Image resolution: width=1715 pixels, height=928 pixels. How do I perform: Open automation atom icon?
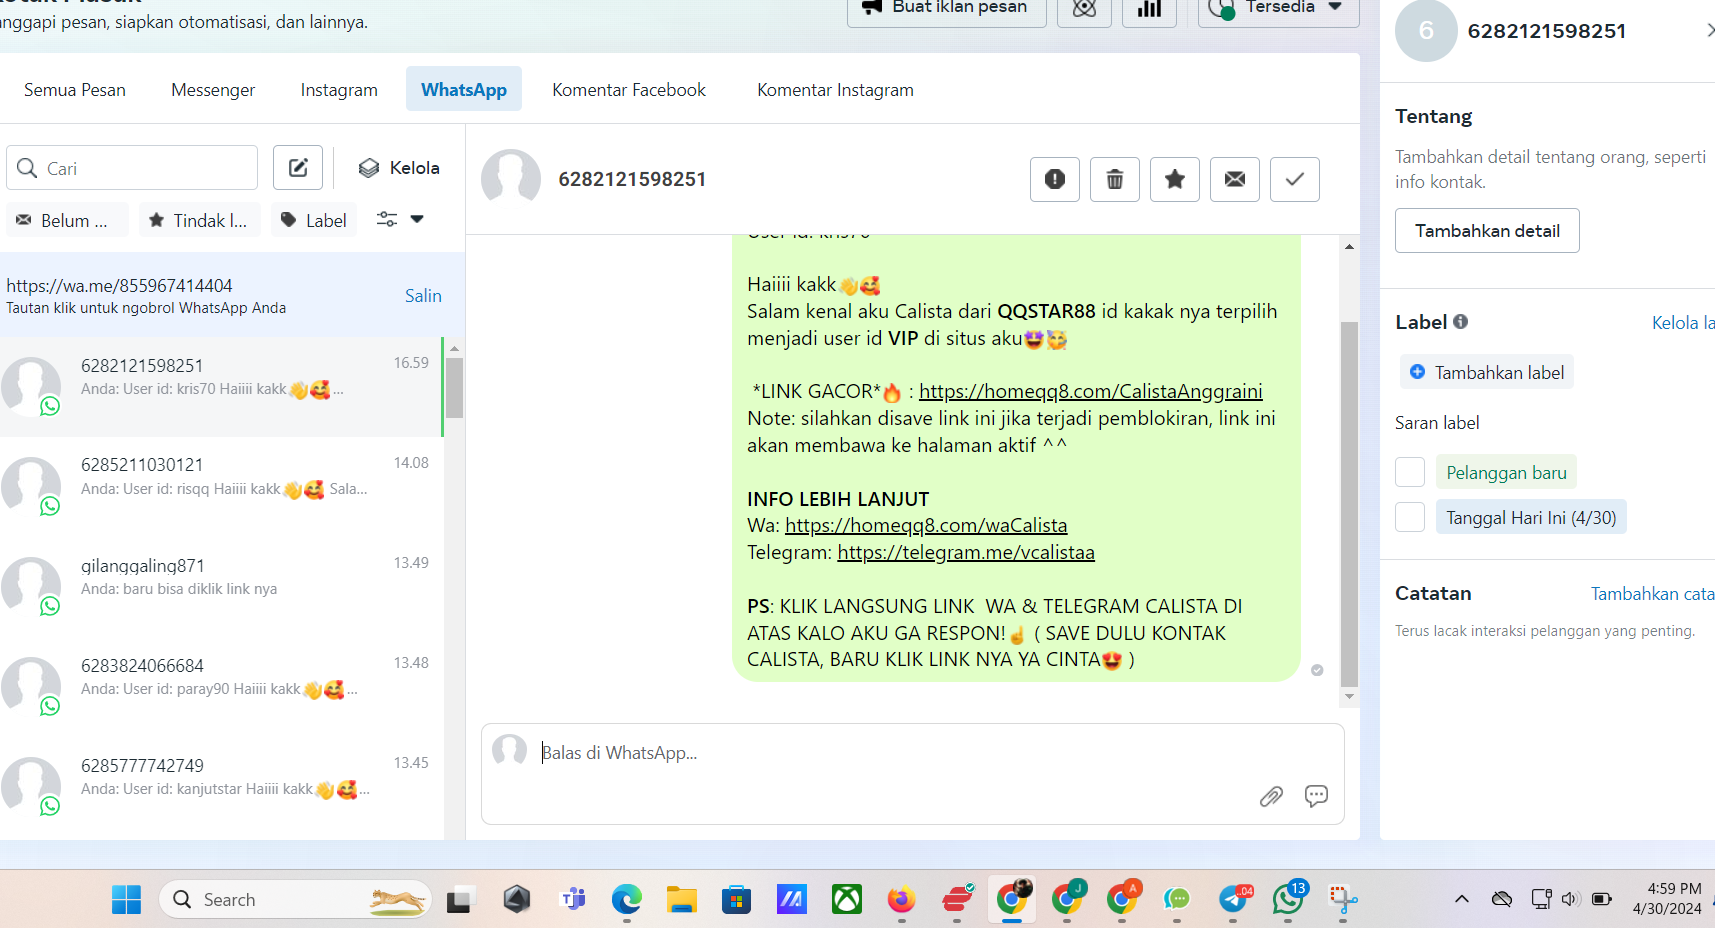click(1084, 9)
